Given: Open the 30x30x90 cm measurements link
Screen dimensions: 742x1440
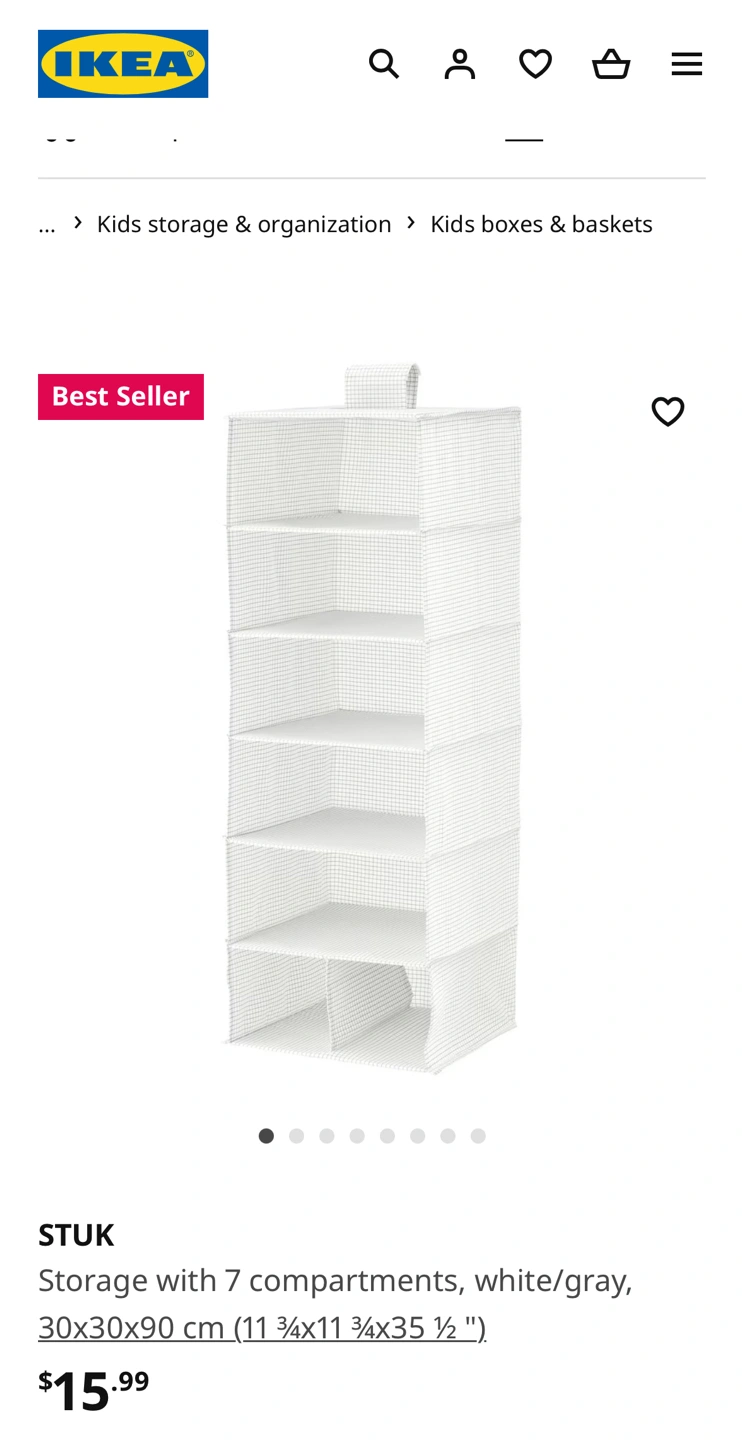Looking at the screenshot, I should click(262, 1327).
